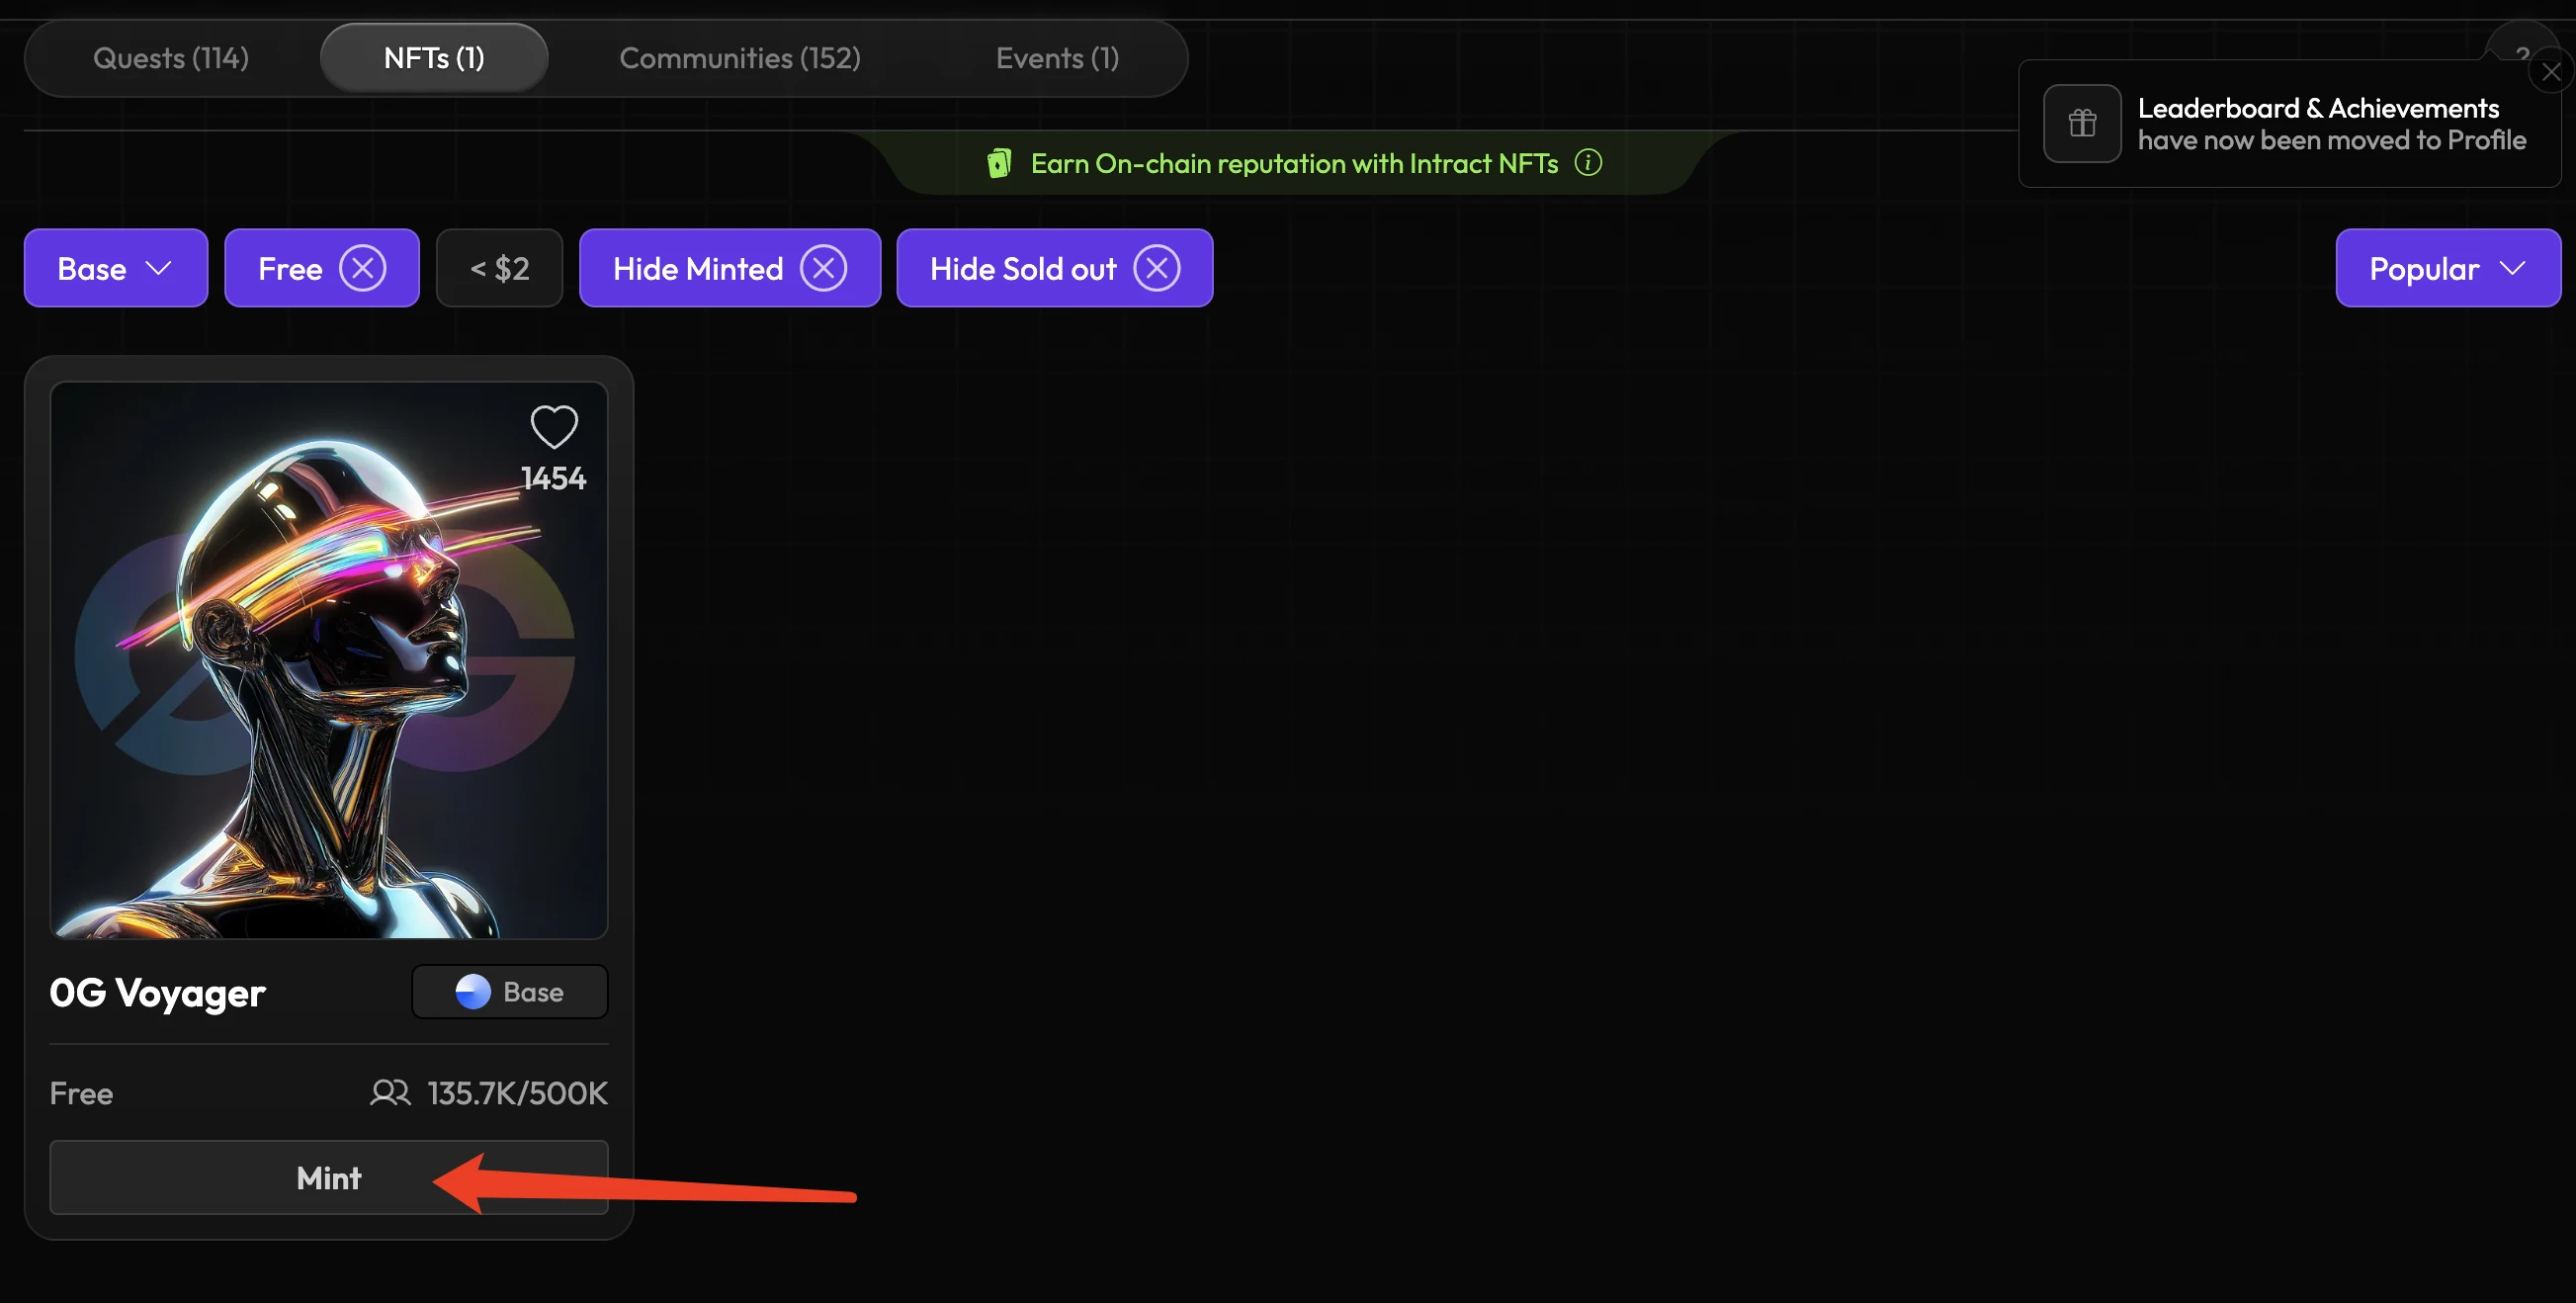Disable the Hide Sold out filter
The height and width of the screenshot is (1303, 2576).
tap(1158, 268)
